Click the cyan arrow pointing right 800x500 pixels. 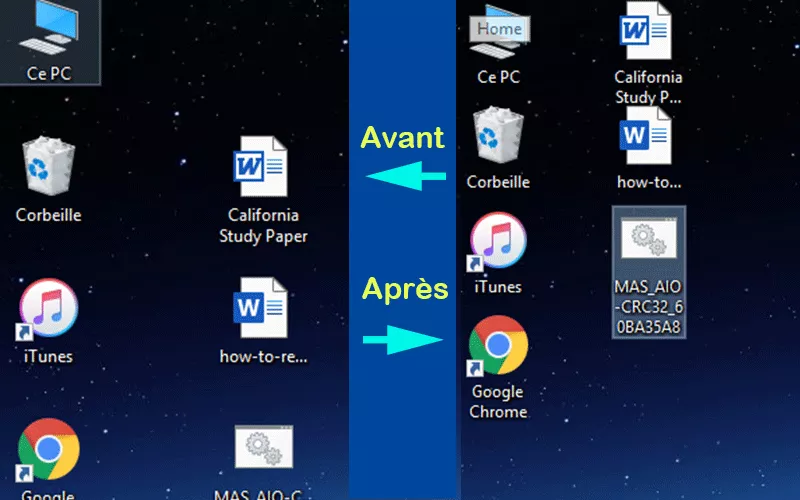403,342
